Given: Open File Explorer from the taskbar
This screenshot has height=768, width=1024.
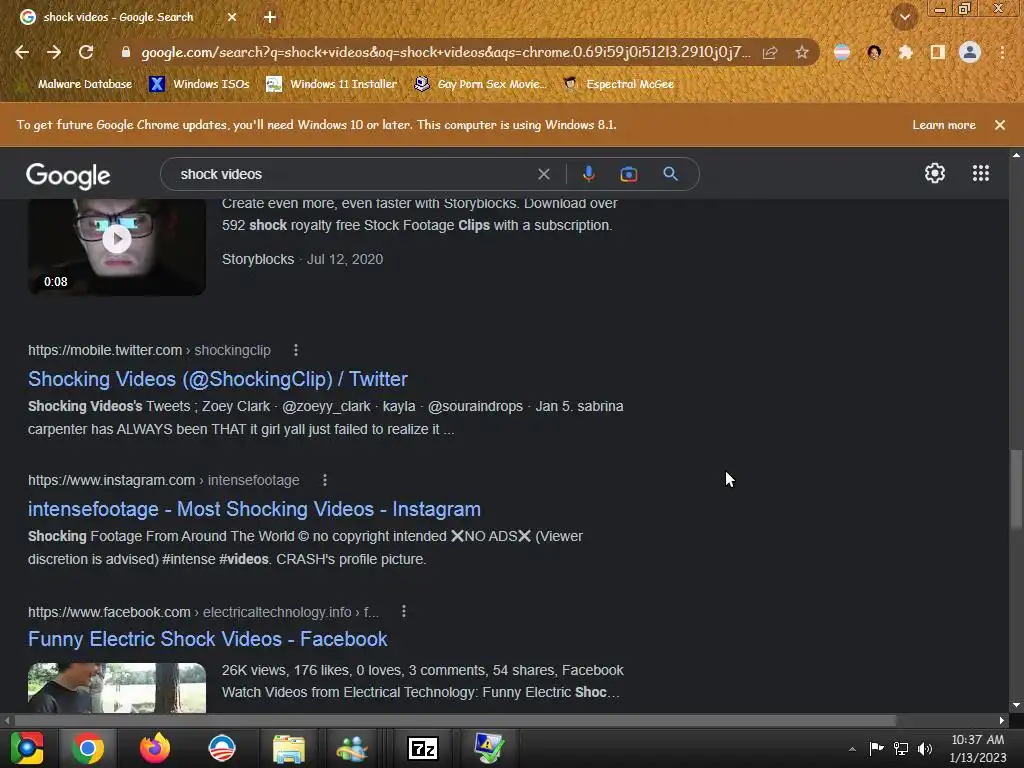Looking at the screenshot, I should point(289,748).
